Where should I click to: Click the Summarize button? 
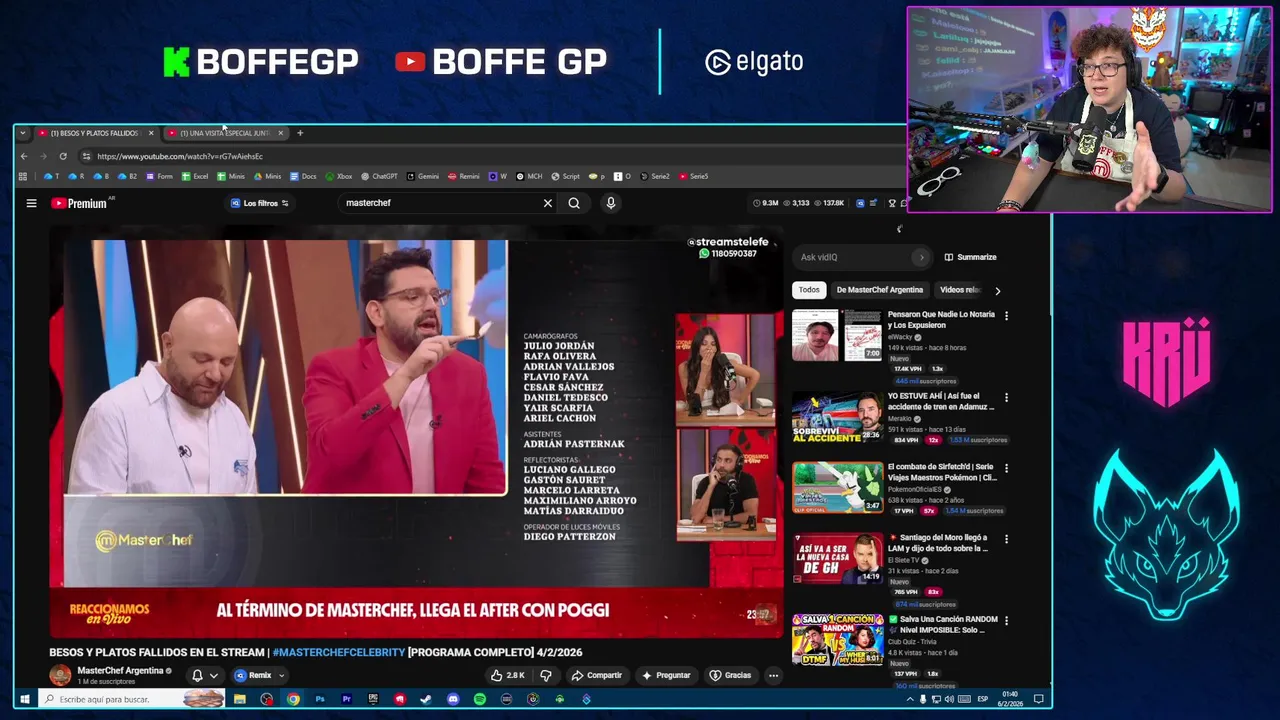point(970,257)
